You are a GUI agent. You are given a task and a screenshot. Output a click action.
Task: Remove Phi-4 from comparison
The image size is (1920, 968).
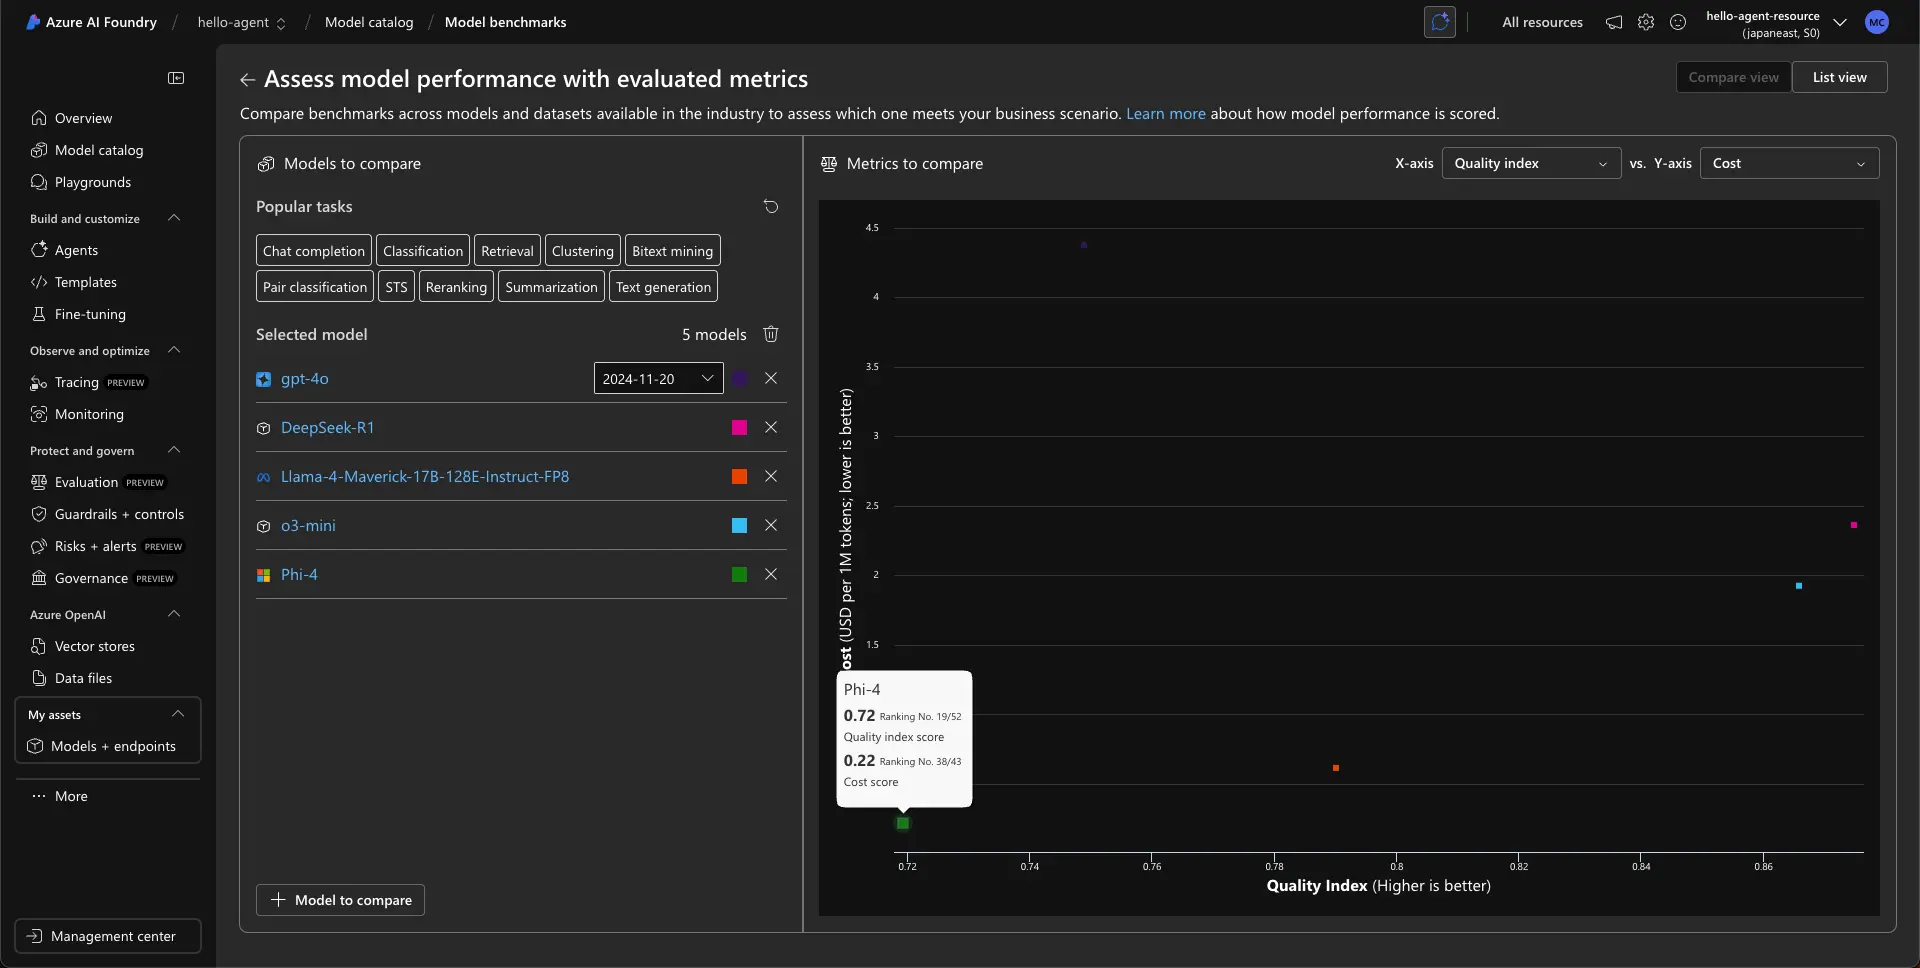[x=771, y=574]
